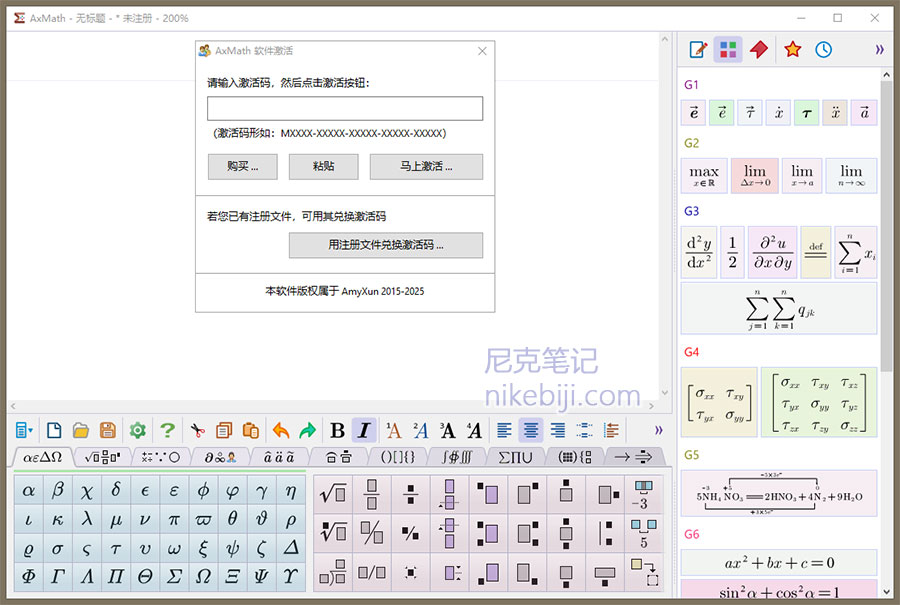Insert capital Omega symbol
Image resolution: width=900 pixels, height=605 pixels.
203,576
